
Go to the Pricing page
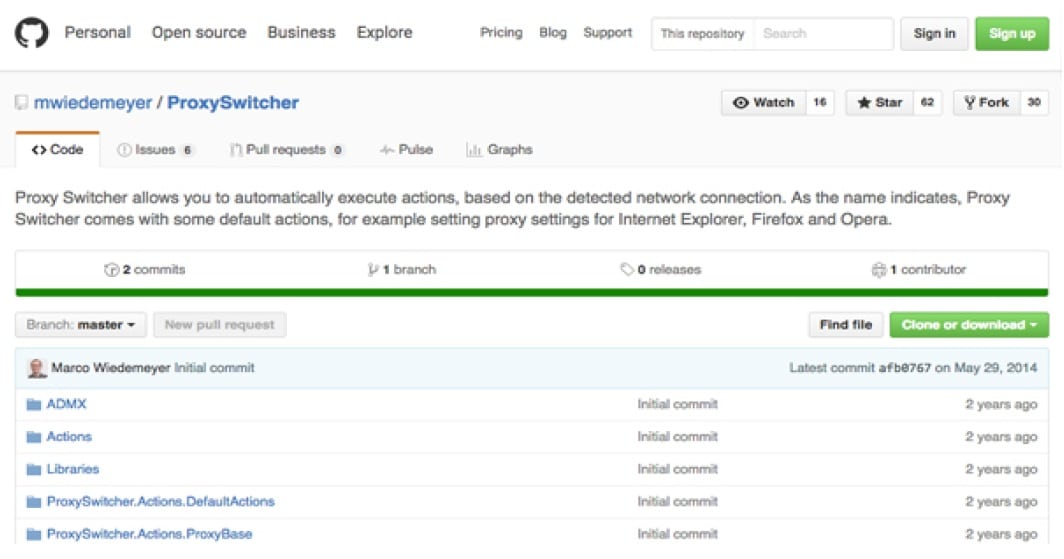pyautogui.click(x=501, y=33)
